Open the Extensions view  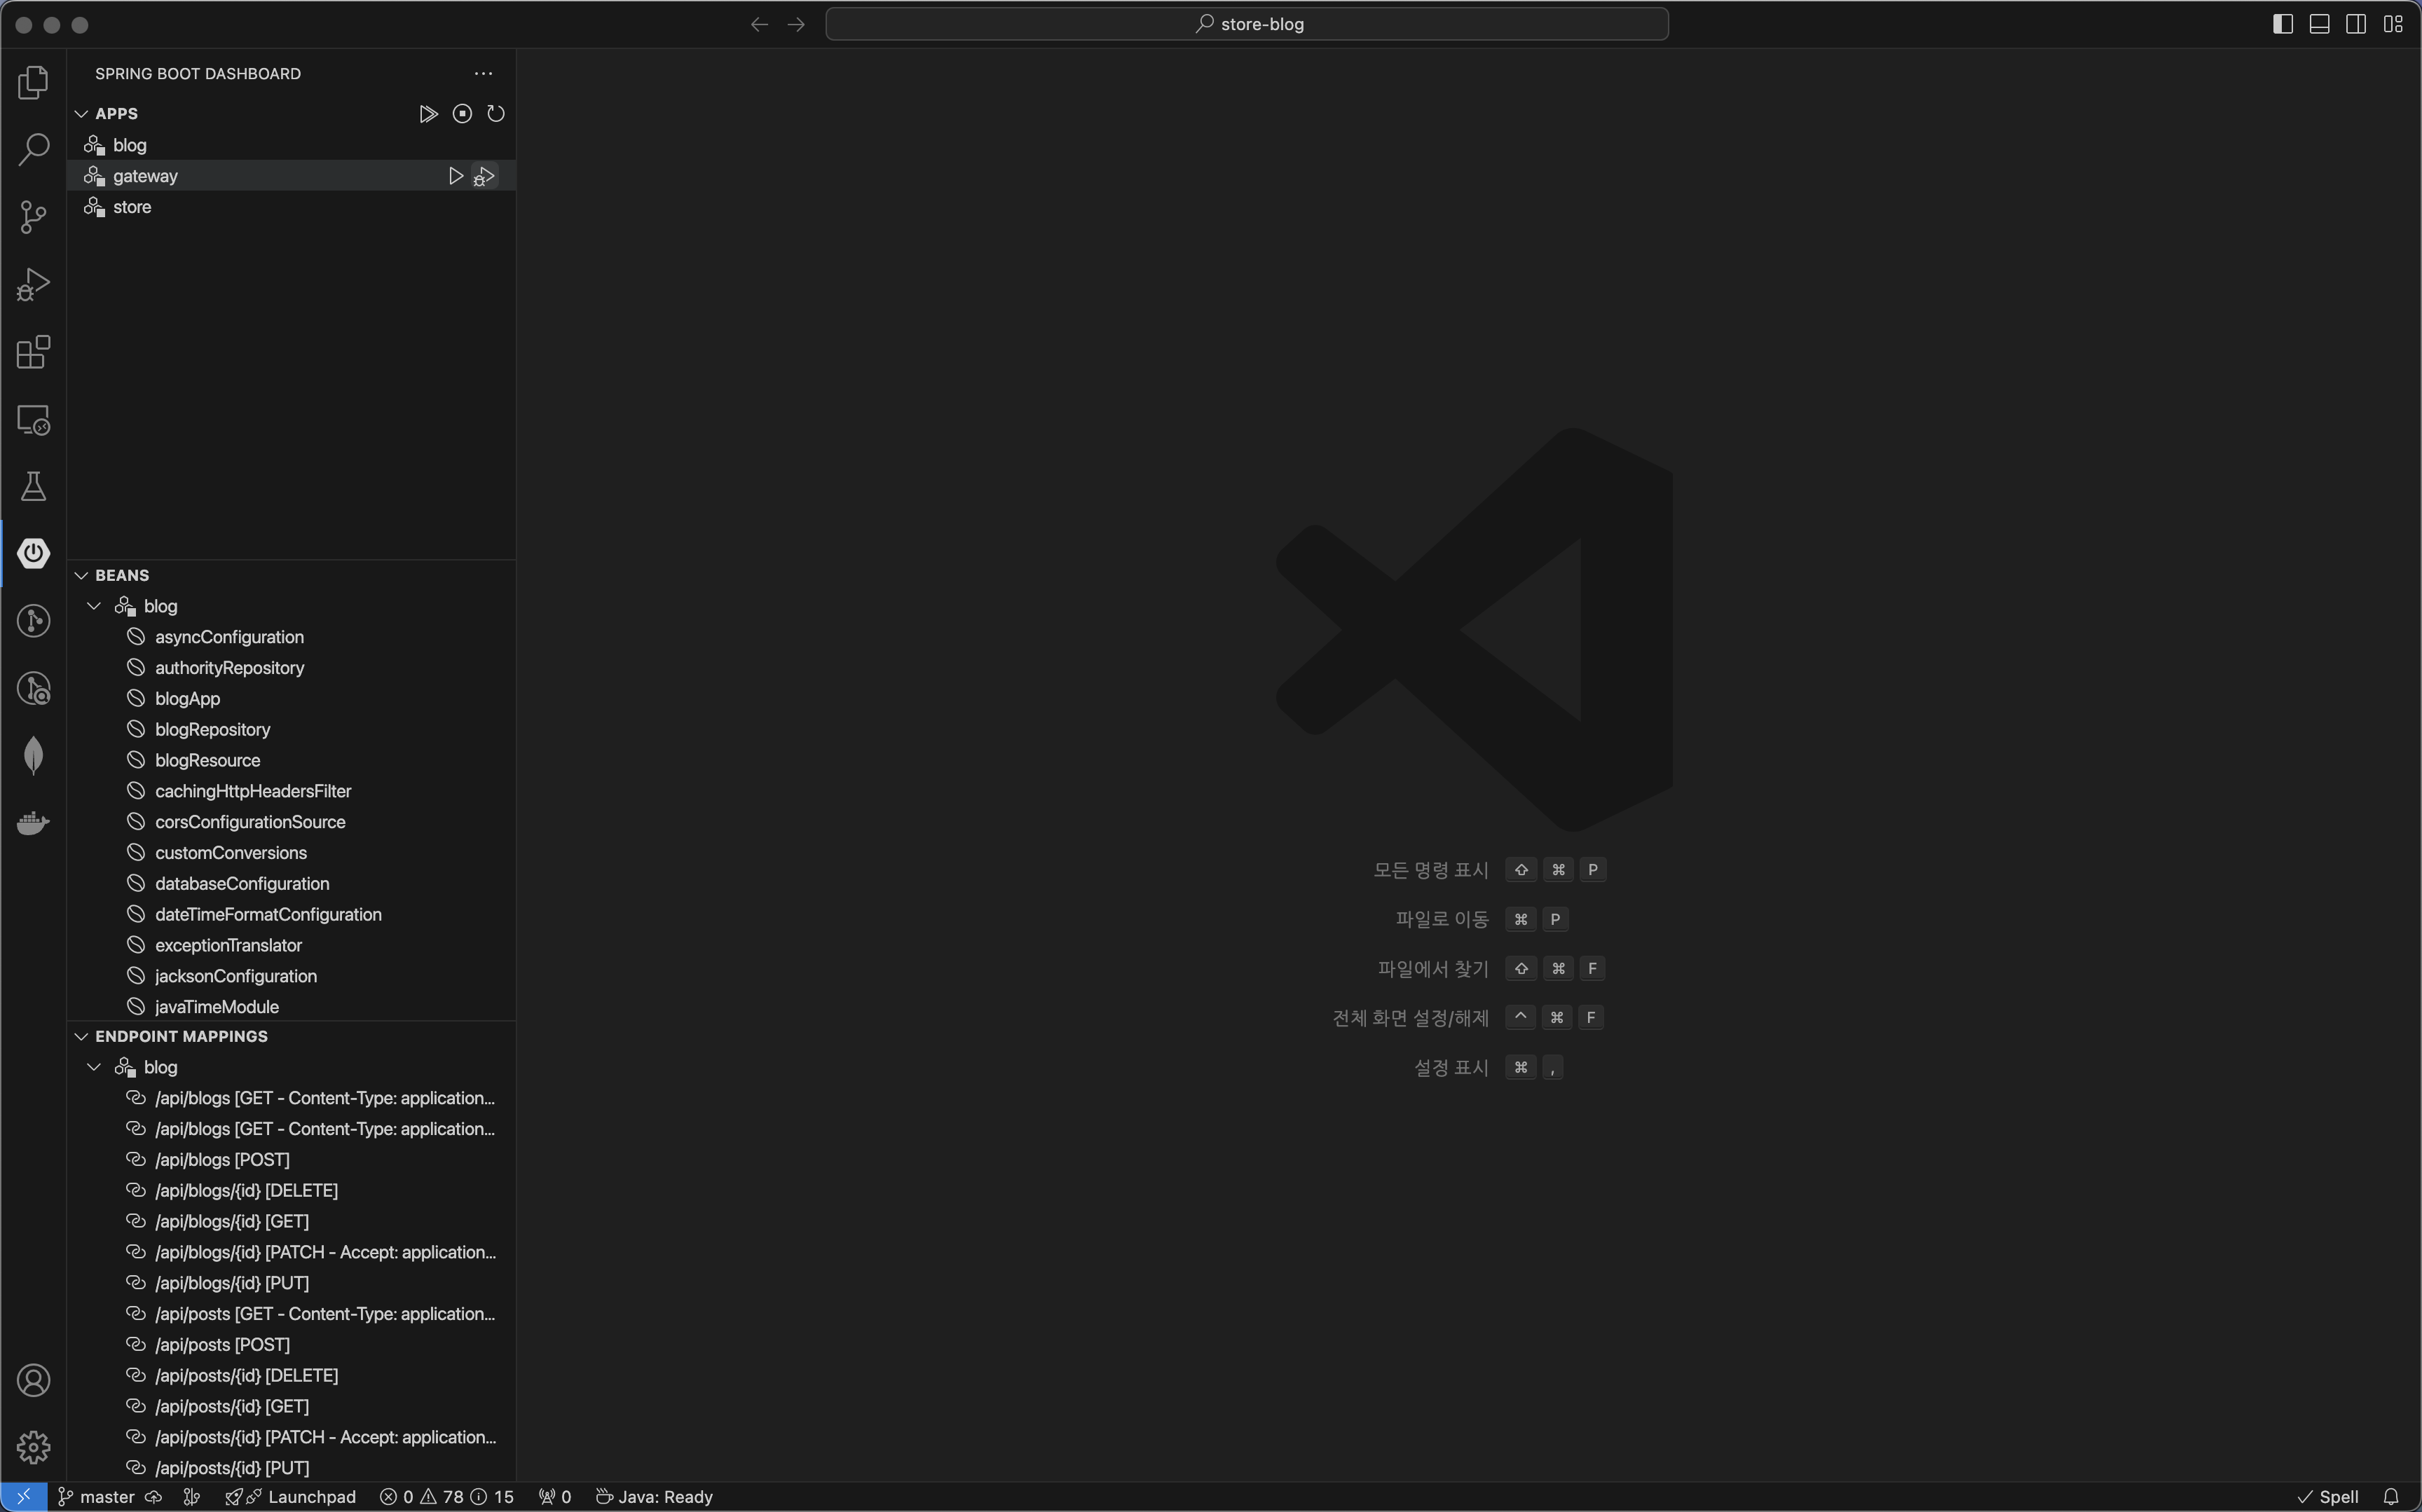pyautogui.click(x=33, y=352)
